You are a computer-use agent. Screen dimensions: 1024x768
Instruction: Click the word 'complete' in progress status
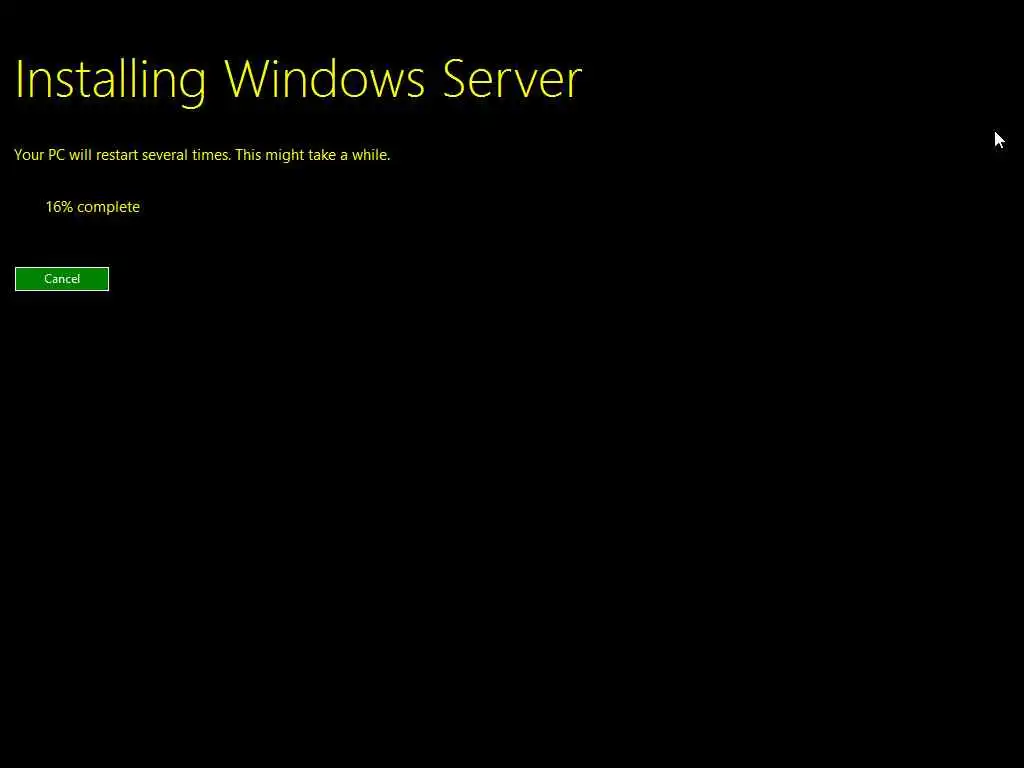[x=108, y=208]
